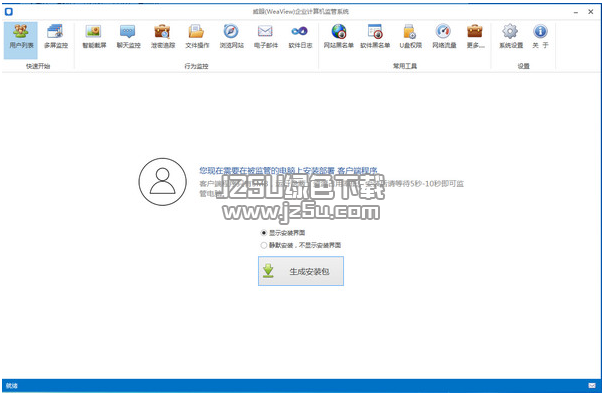Click the 客户端程序 blue heading link
This screenshot has width=602, height=394.
pyautogui.click(x=357, y=171)
